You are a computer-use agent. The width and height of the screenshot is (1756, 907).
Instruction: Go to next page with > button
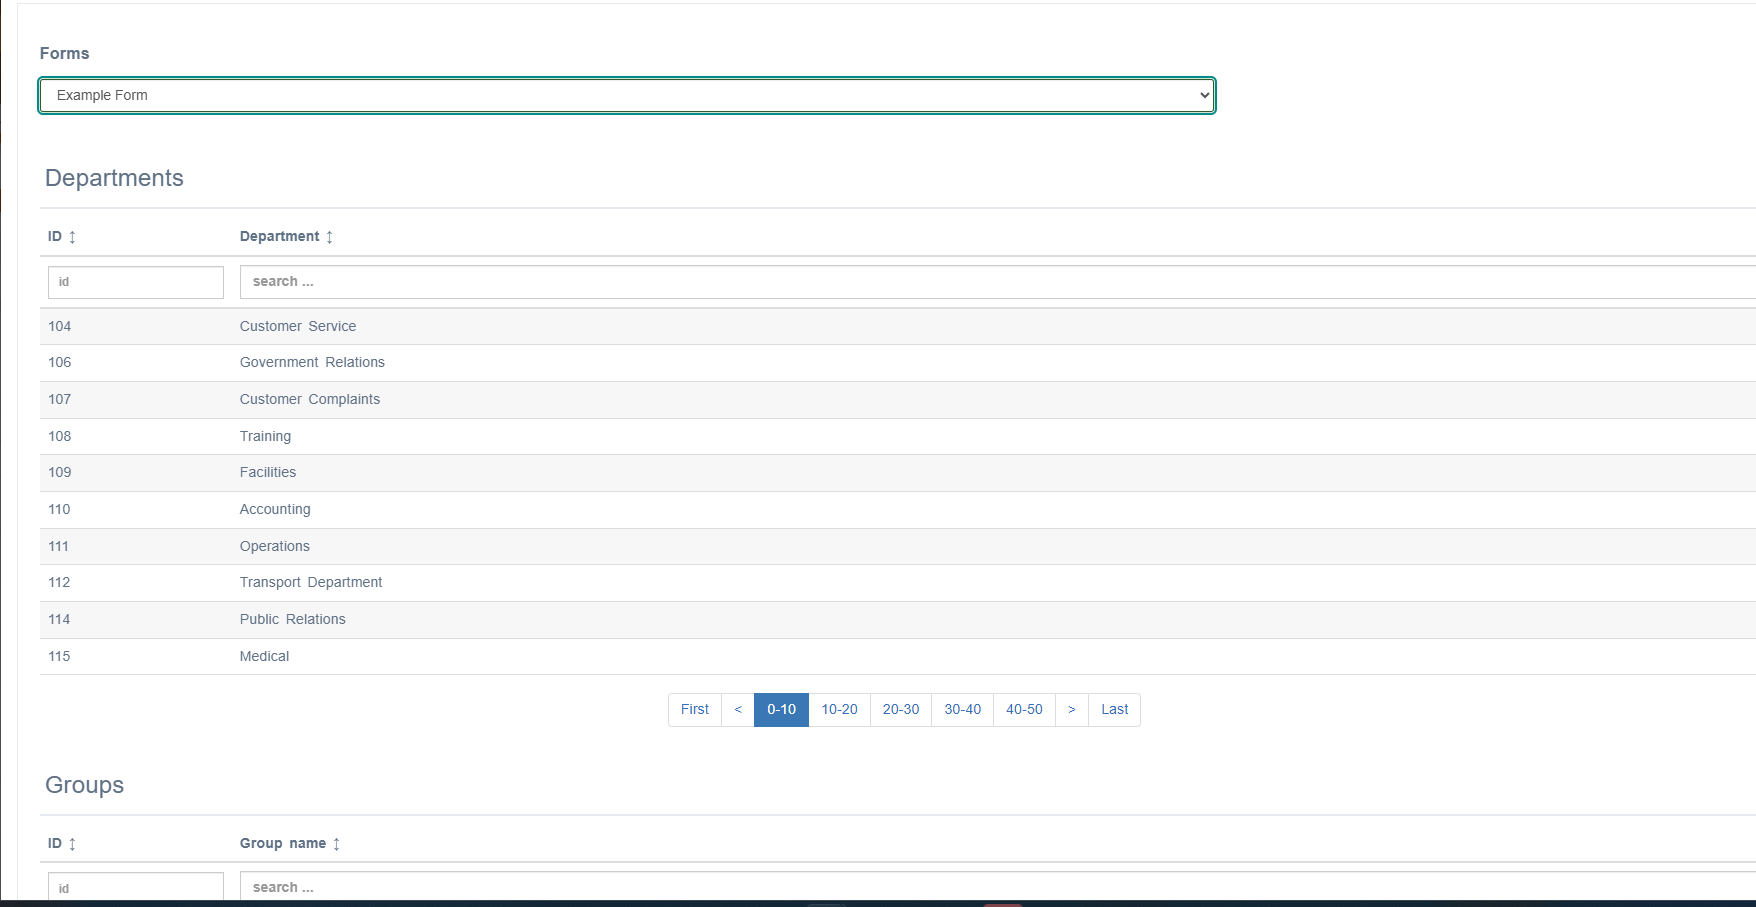(x=1072, y=710)
